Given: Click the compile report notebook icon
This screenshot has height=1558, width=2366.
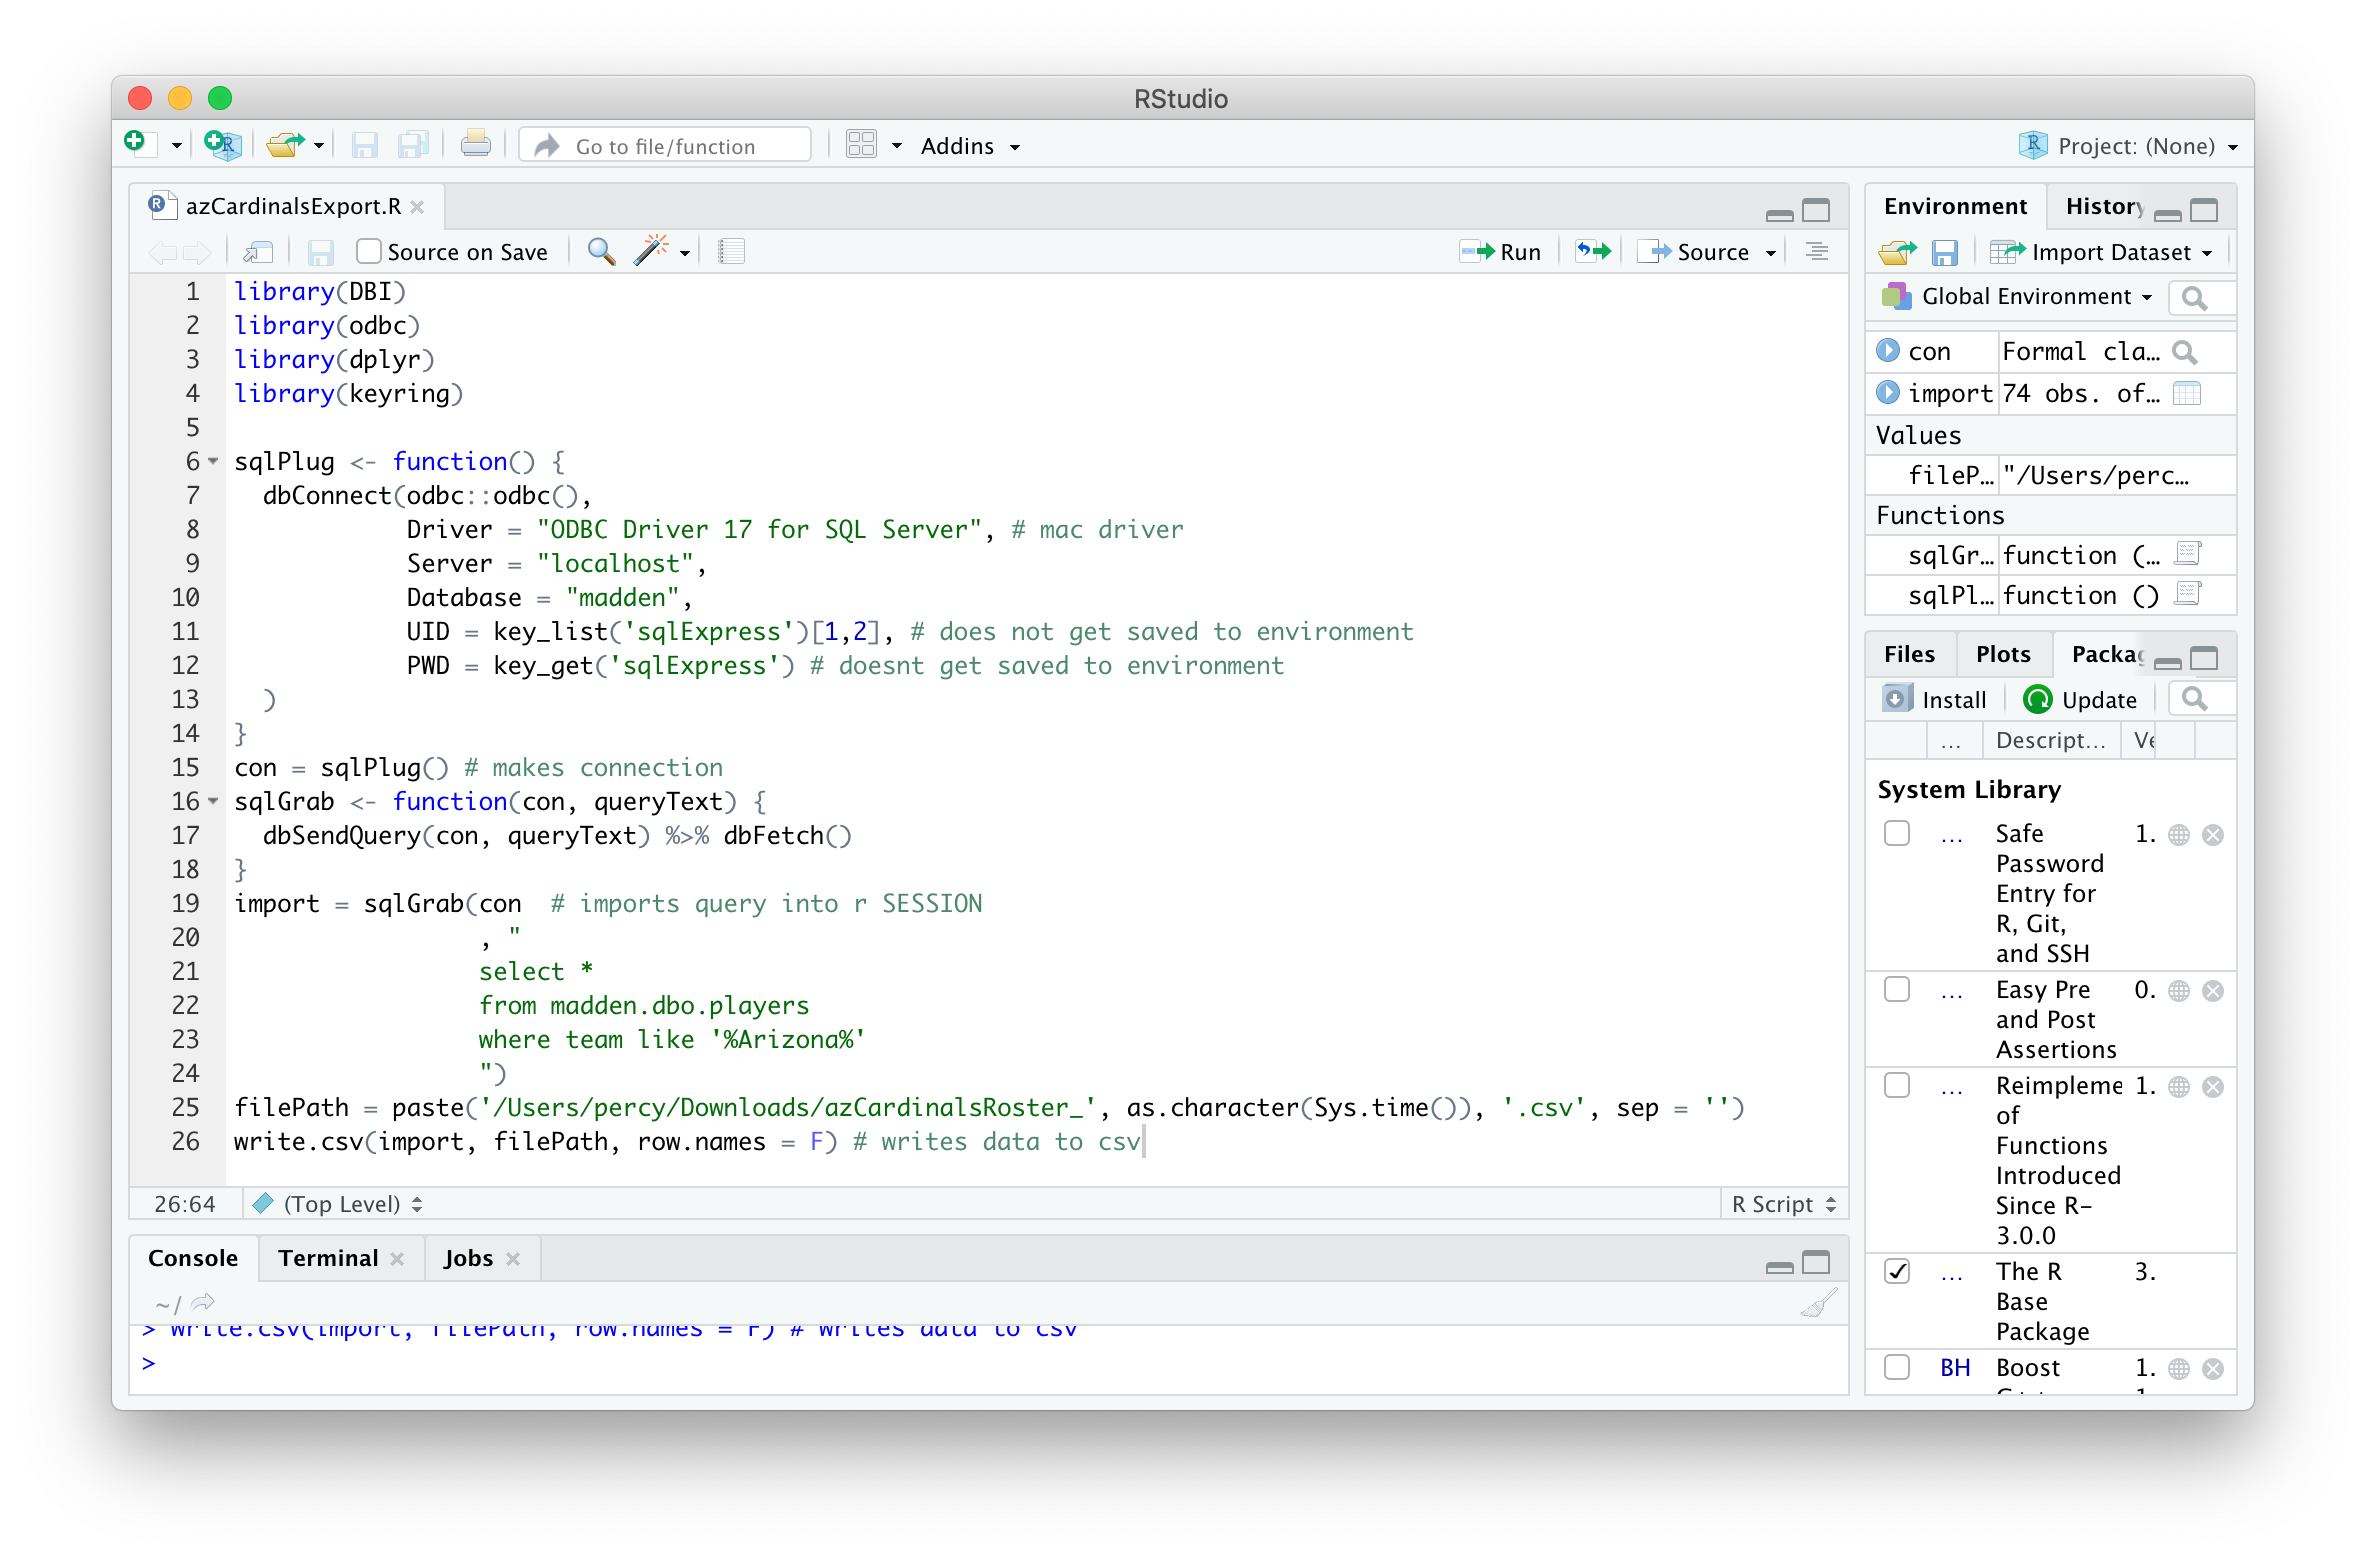Looking at the screenshot, I should tap(732, 251).
